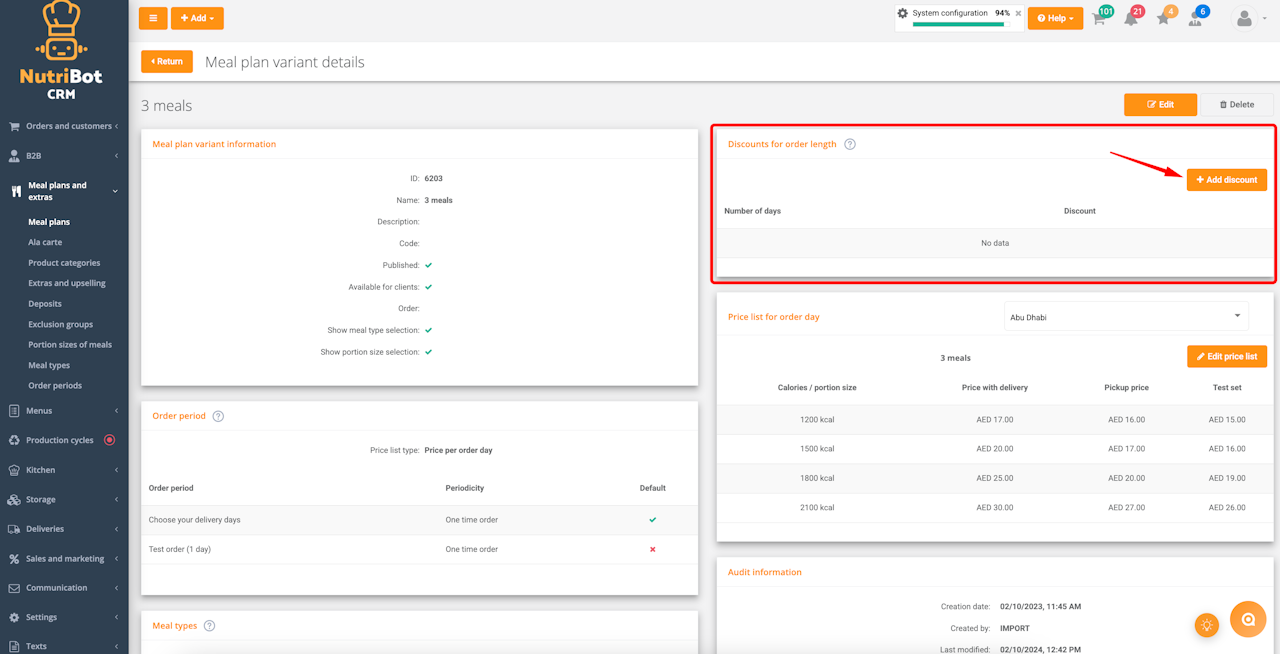The image size is (1280, 654).
Task: Click the star icon with badge 4
Action: point(1163,18)
